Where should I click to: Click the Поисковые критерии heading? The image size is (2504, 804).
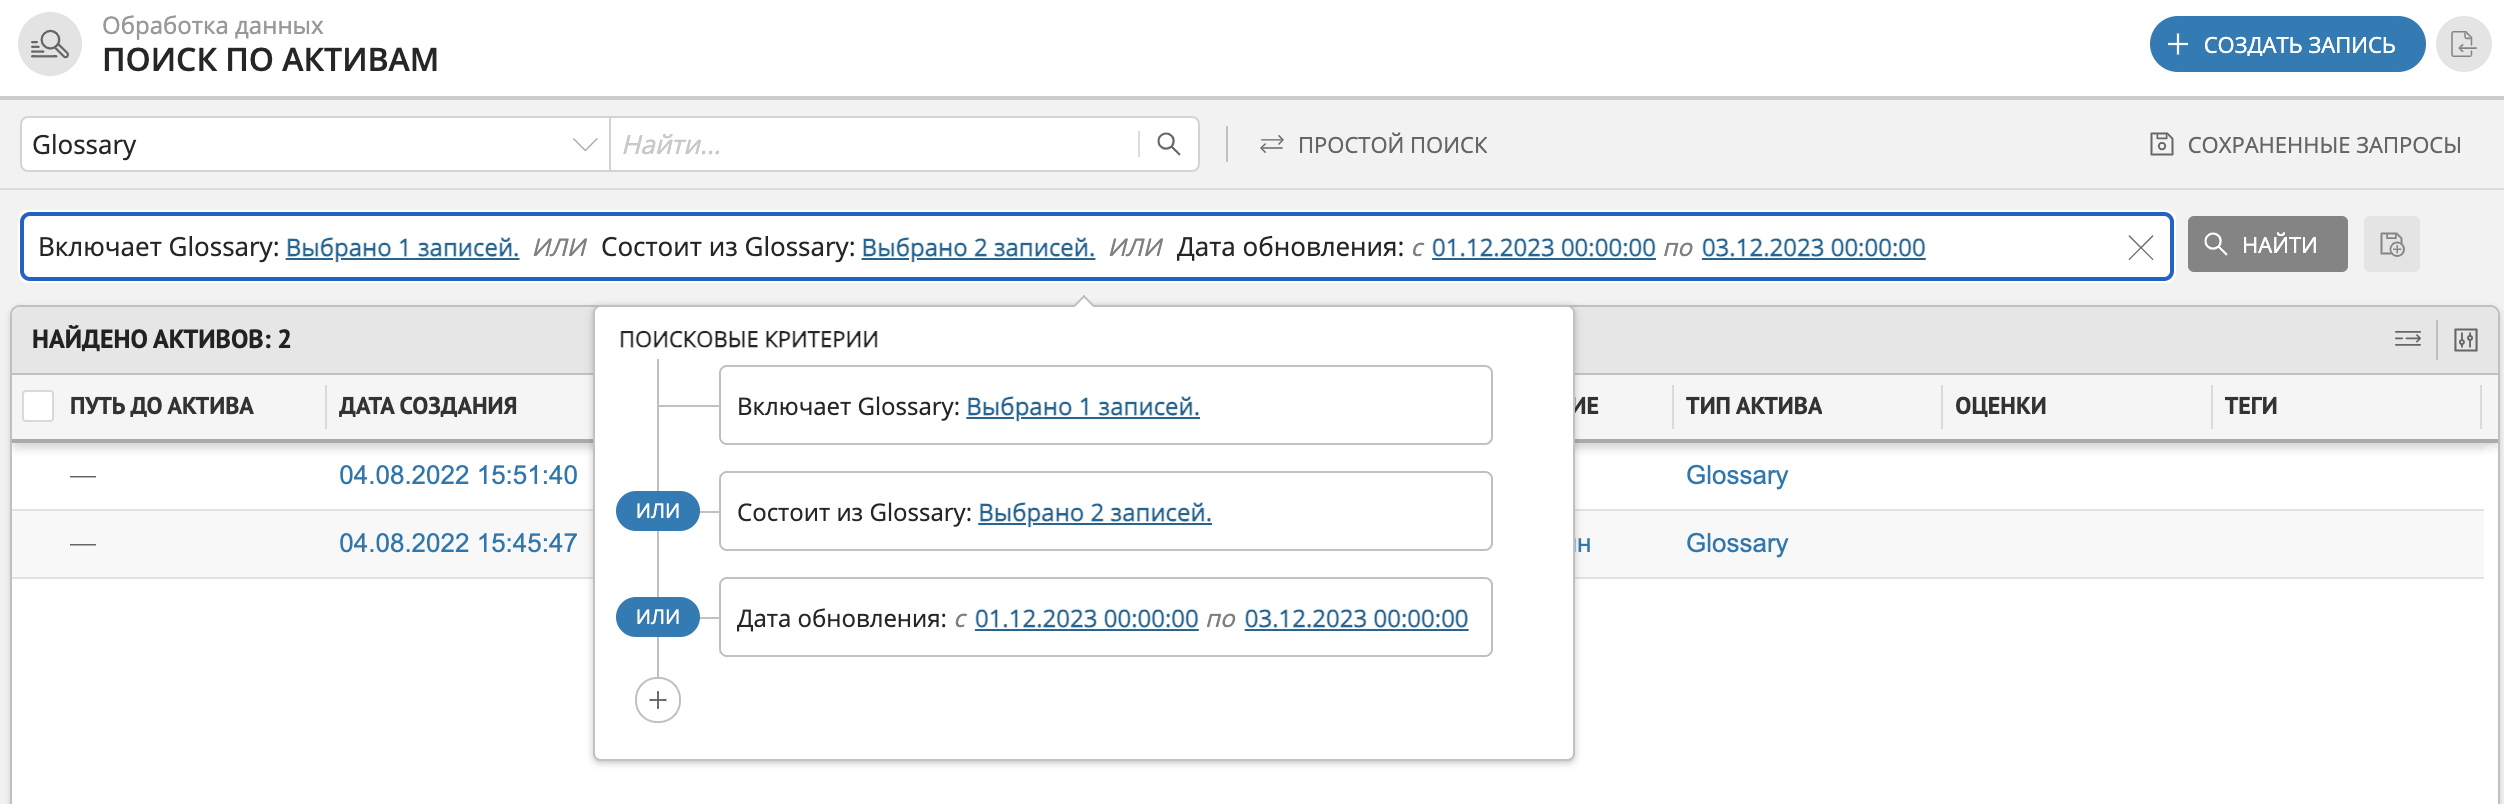click(x=748, y=340)
